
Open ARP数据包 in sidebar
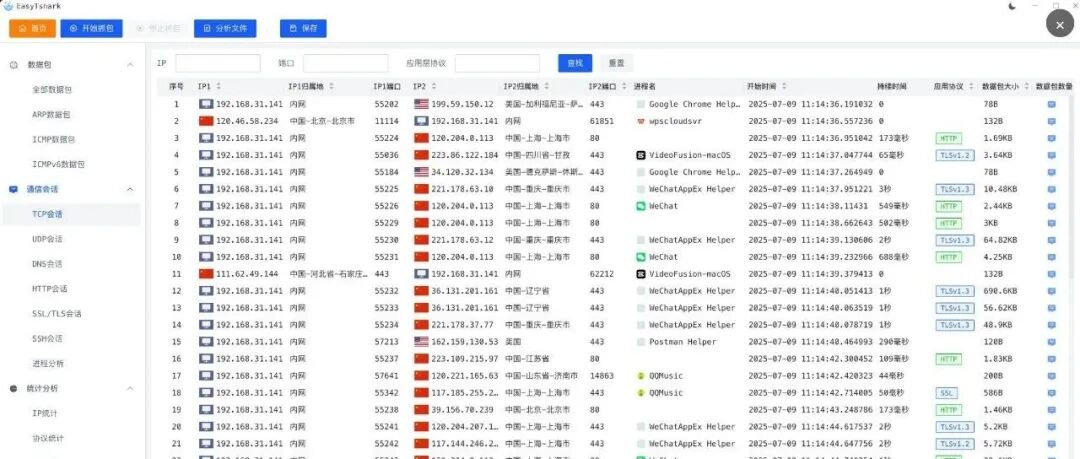click(52, 114)
